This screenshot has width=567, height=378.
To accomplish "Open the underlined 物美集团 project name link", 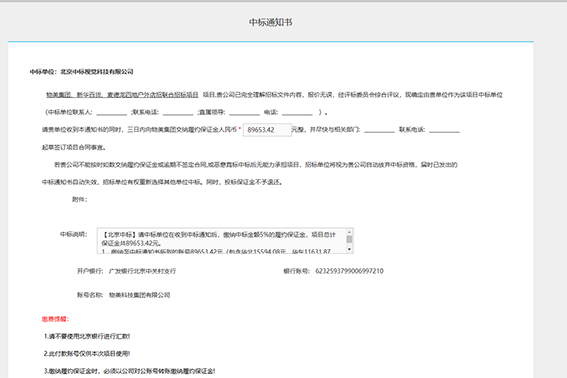I will click(122, 95).
